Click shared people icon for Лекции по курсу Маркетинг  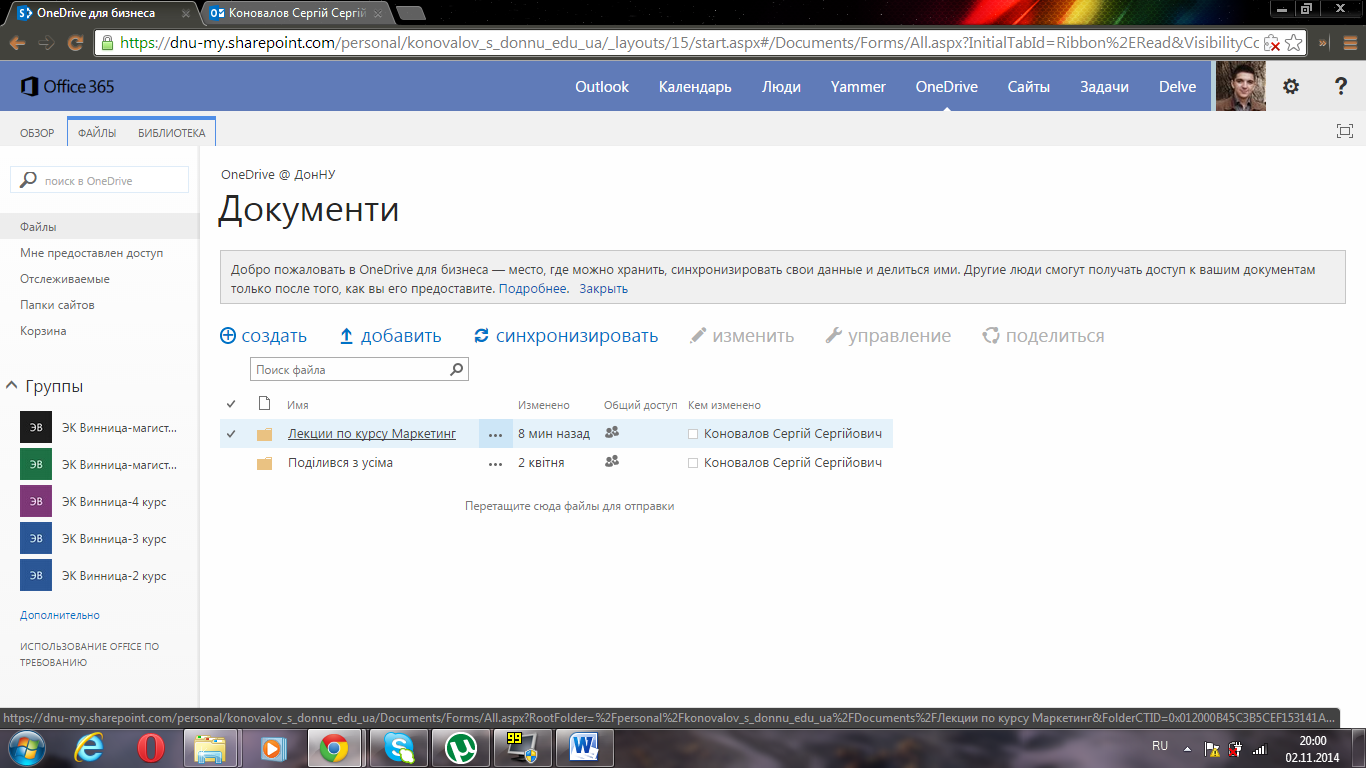coord(612,432)
